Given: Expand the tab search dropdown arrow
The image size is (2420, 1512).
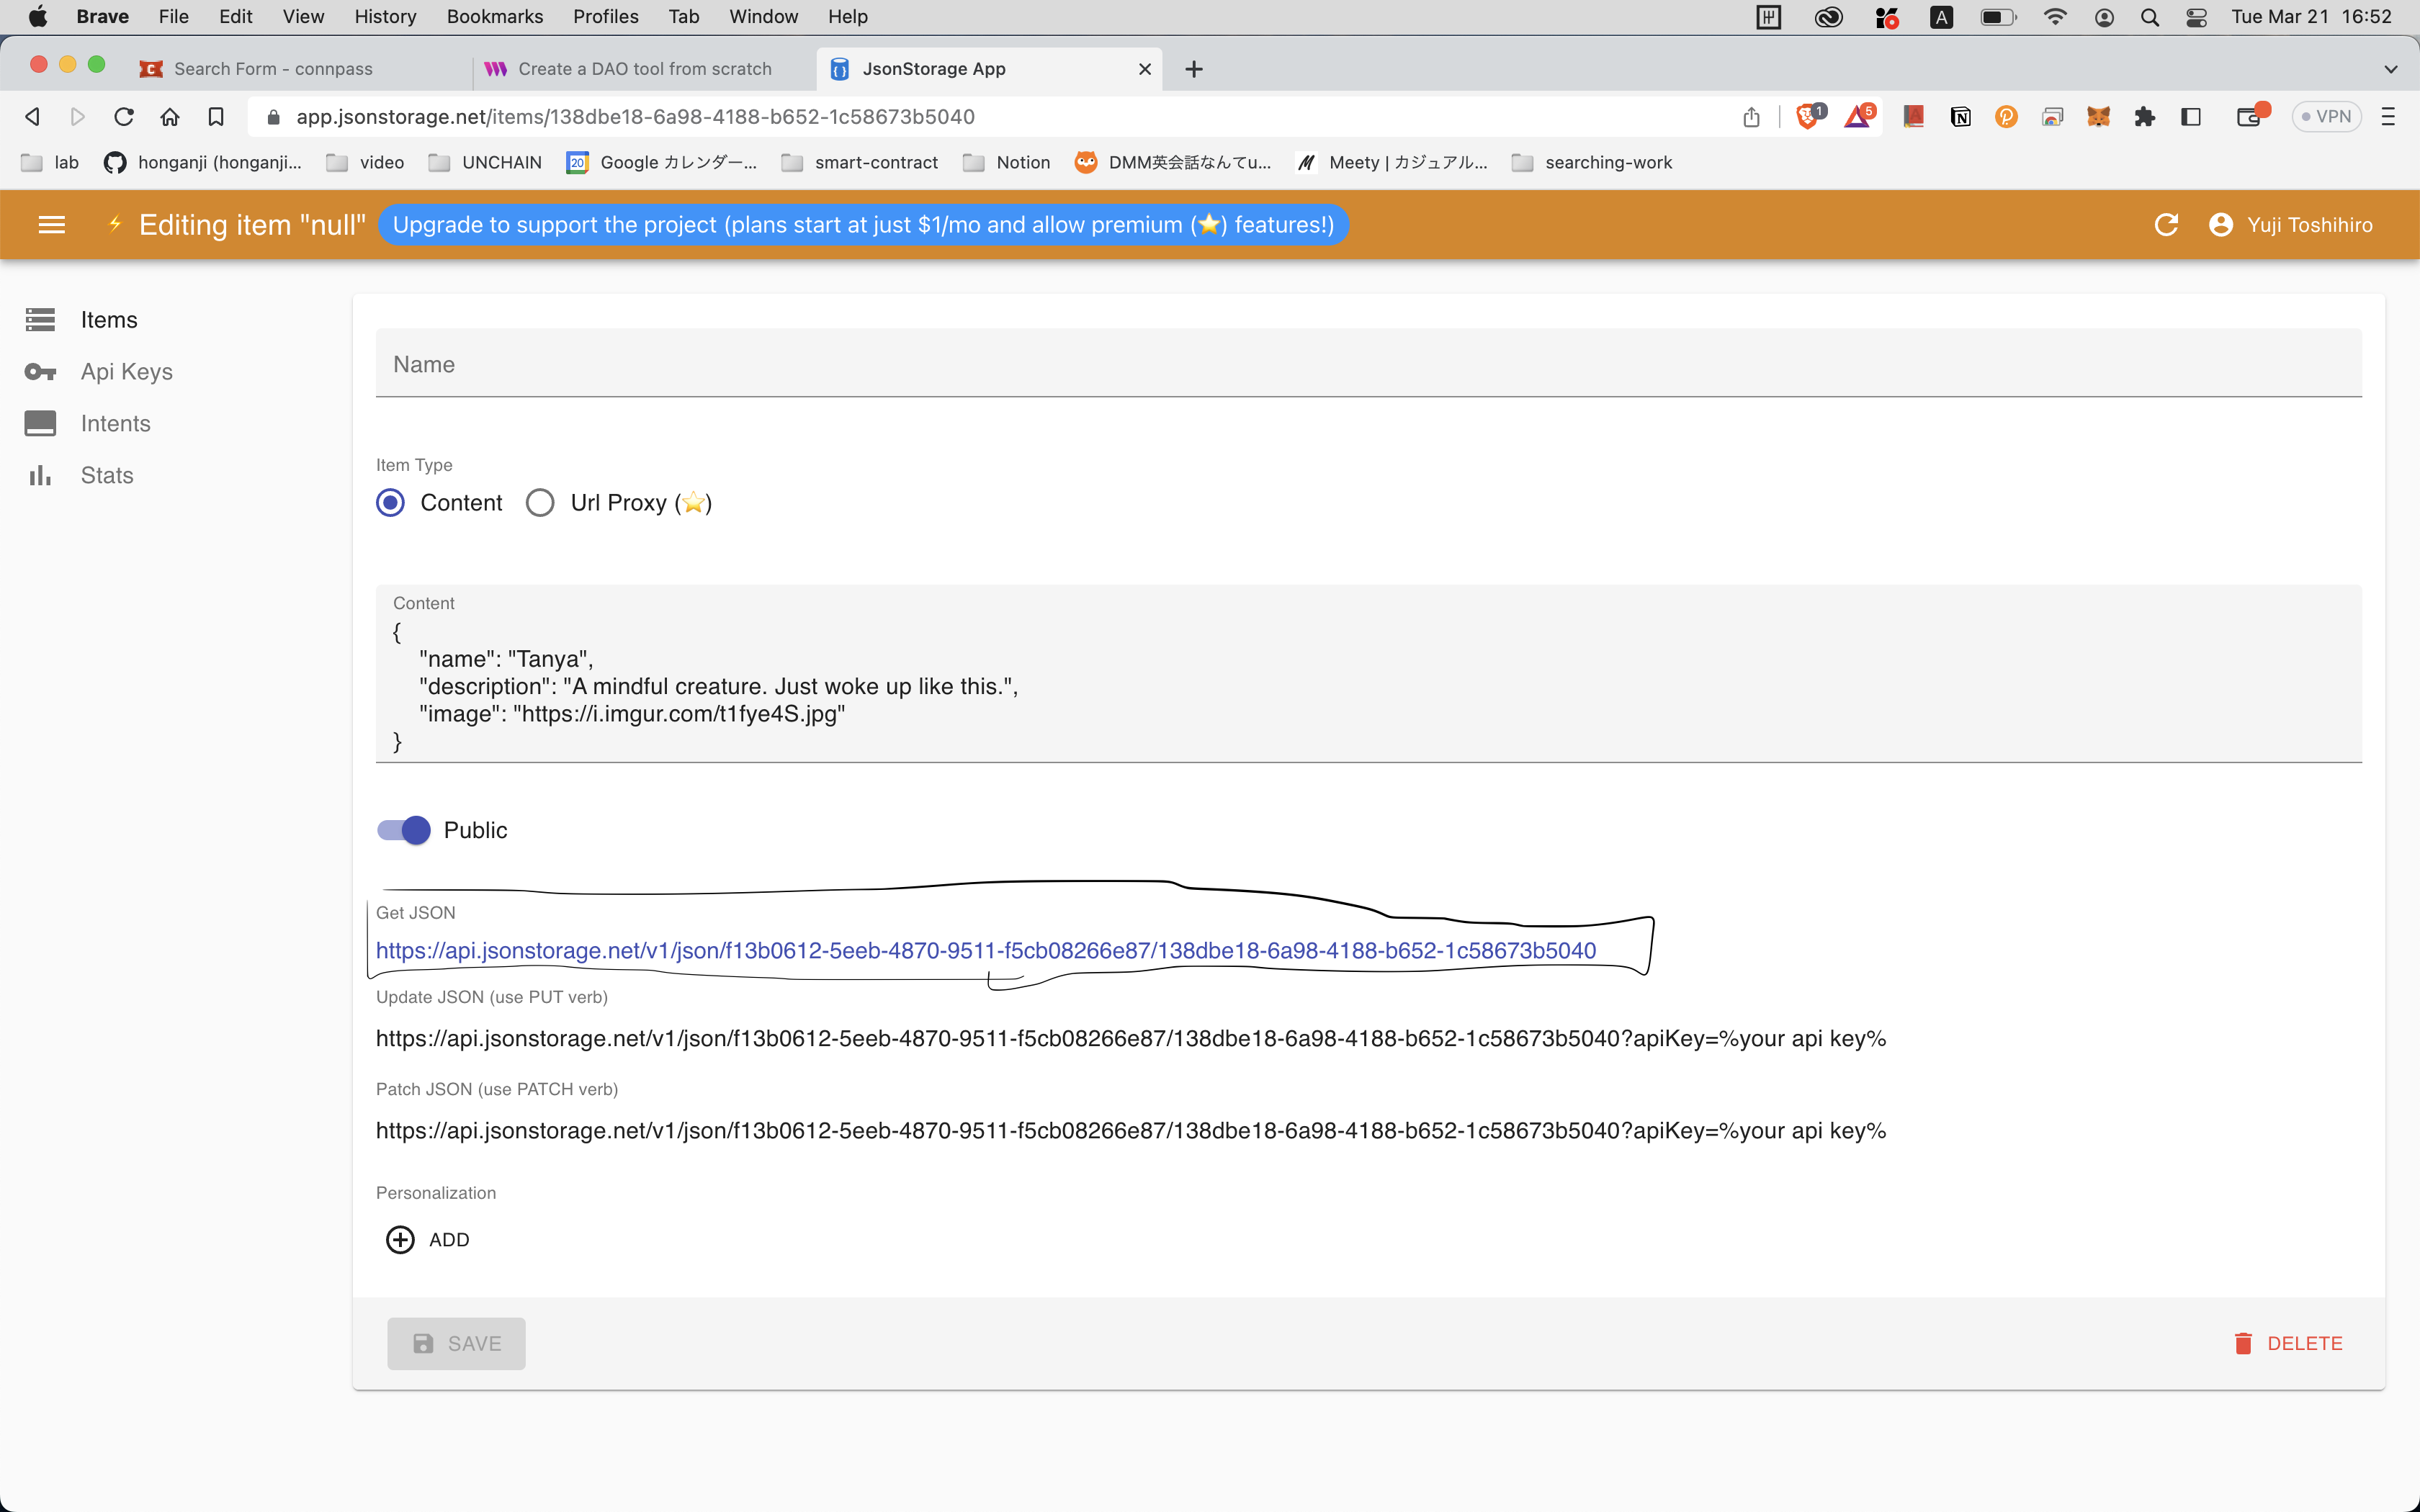Looking at the screenshot, I should pyautogui.click(x=2391, y=69).
